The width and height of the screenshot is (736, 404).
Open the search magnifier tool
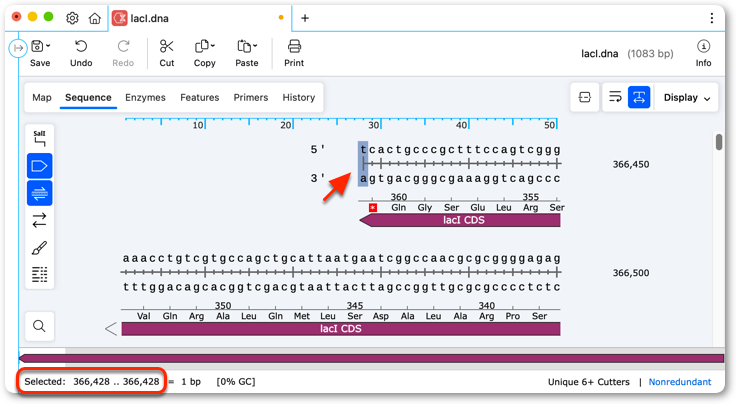coord(39,326)
